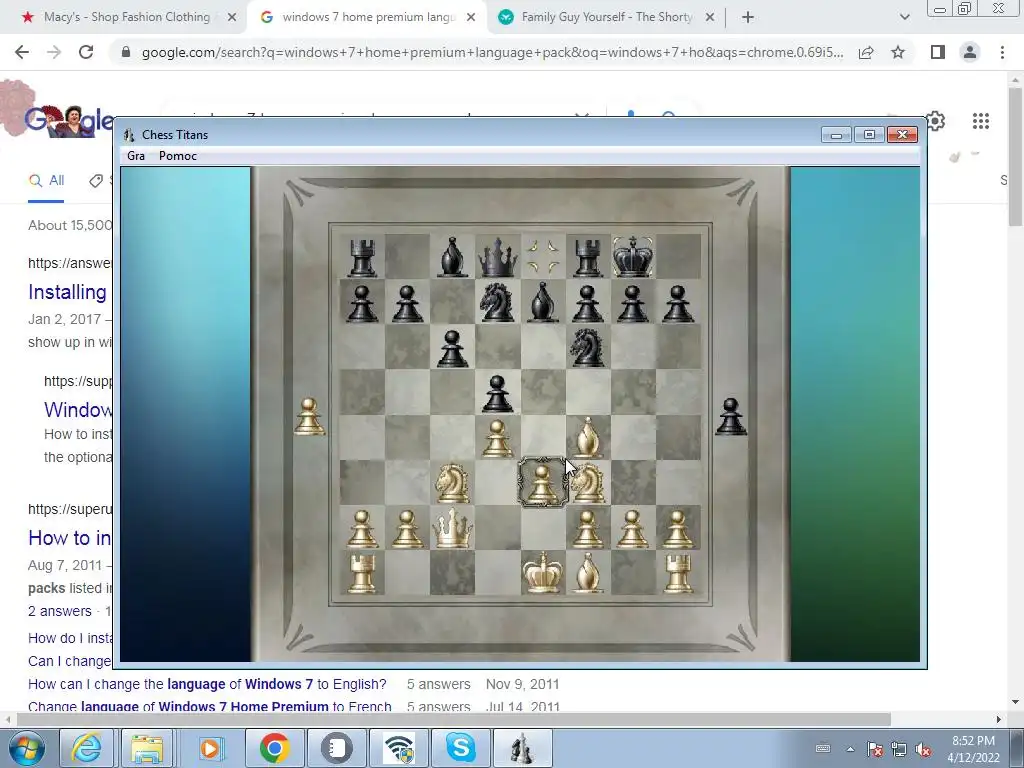Image resolution: width=1024 pixels, height=768 pixels.
Task: Select the white rook on h1
Action: tap(678, 574)
